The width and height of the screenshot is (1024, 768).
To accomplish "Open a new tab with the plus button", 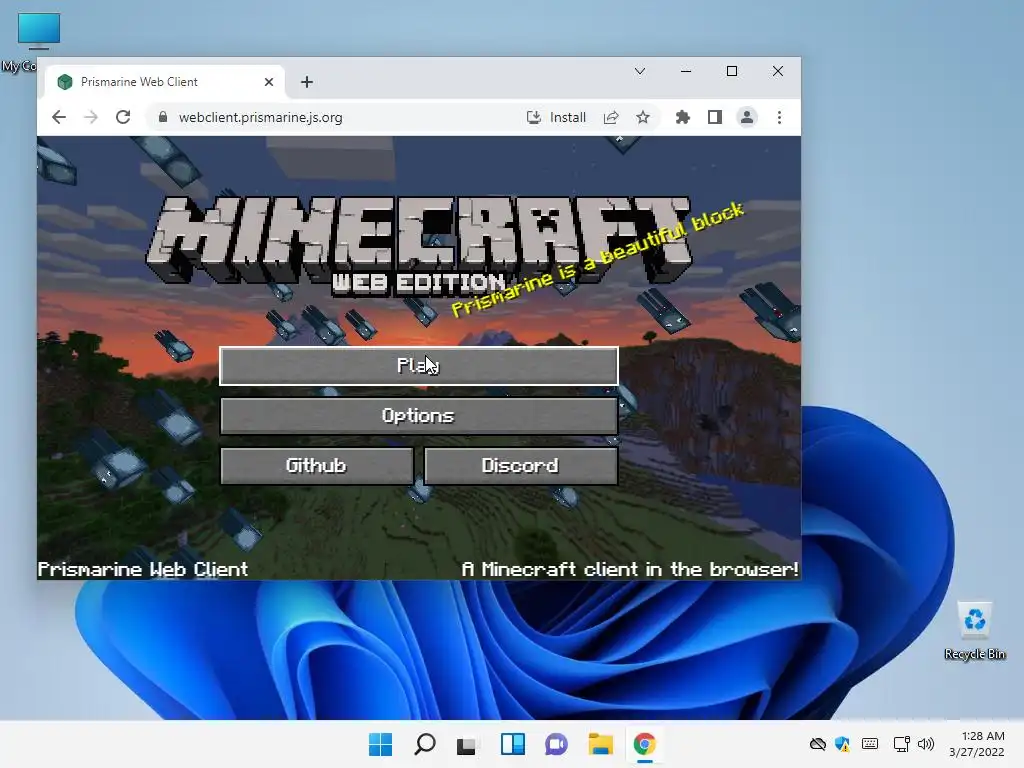I will click(x=307, y=82).
